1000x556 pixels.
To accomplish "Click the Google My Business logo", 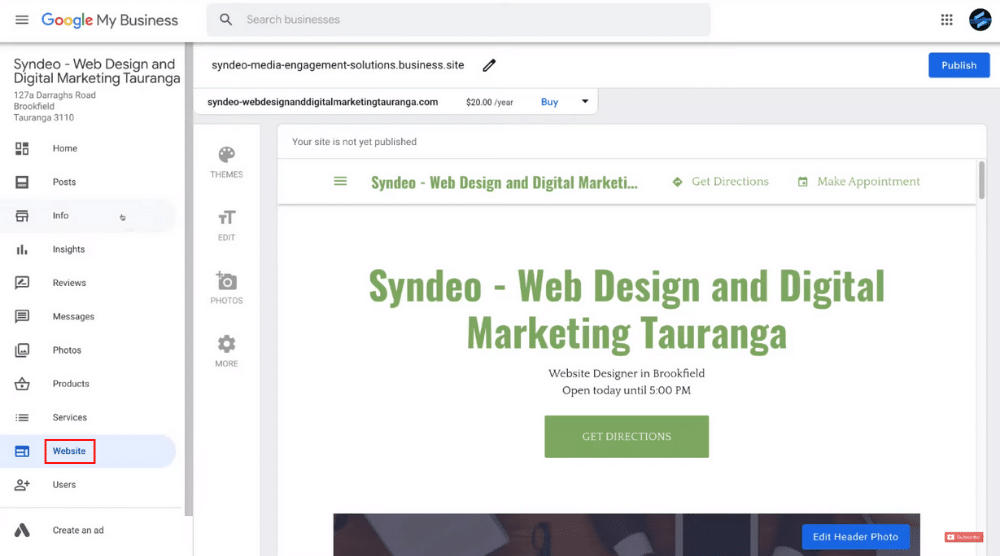I will (x=110, y=20).
